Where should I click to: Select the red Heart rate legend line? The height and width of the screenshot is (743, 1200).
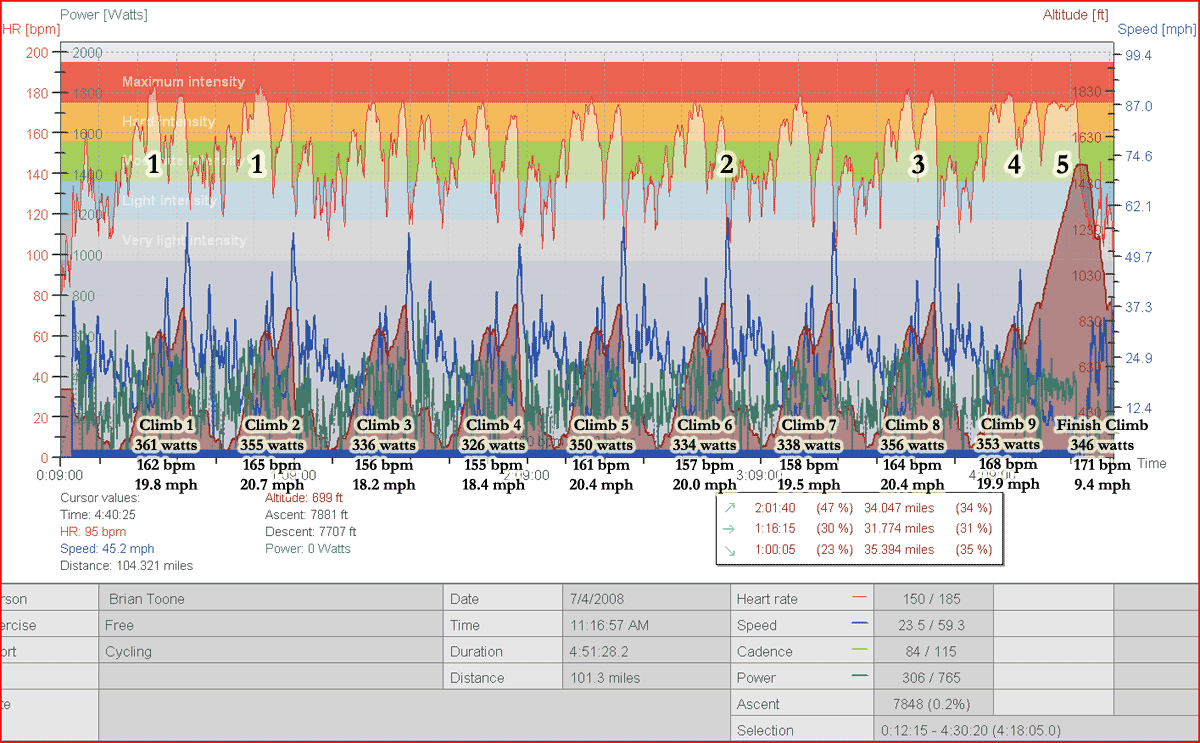pos(858,598)
